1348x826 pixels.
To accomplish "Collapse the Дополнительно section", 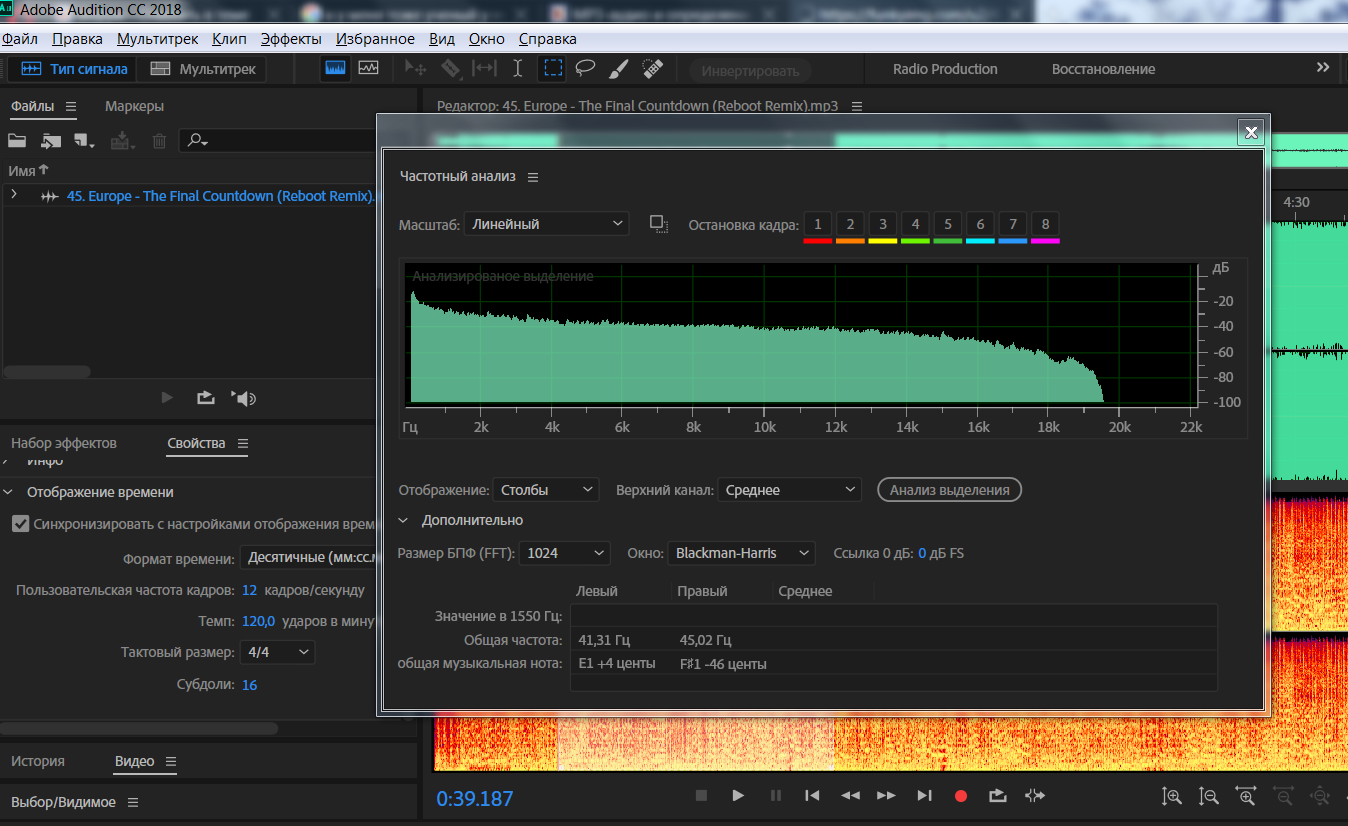I will (x=403, y=520).
